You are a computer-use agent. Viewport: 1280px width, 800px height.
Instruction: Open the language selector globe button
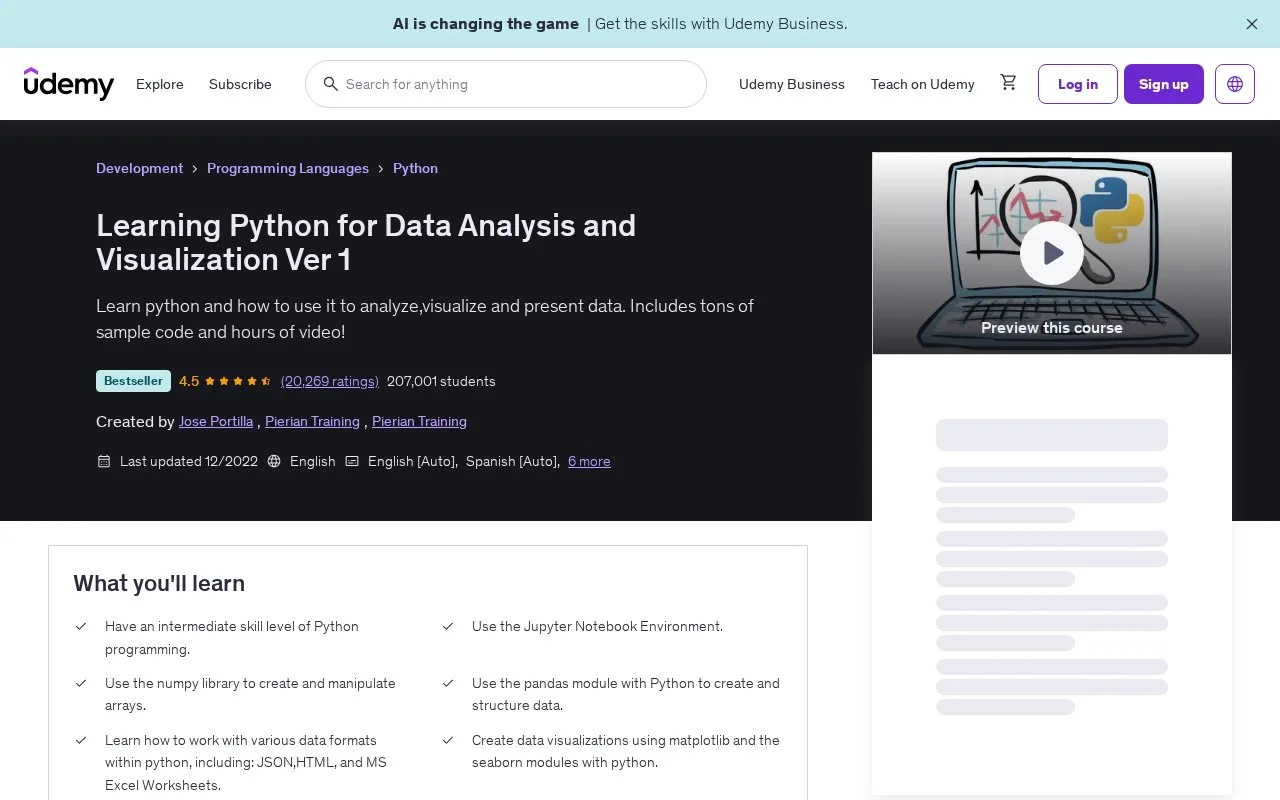point(1235,84)
